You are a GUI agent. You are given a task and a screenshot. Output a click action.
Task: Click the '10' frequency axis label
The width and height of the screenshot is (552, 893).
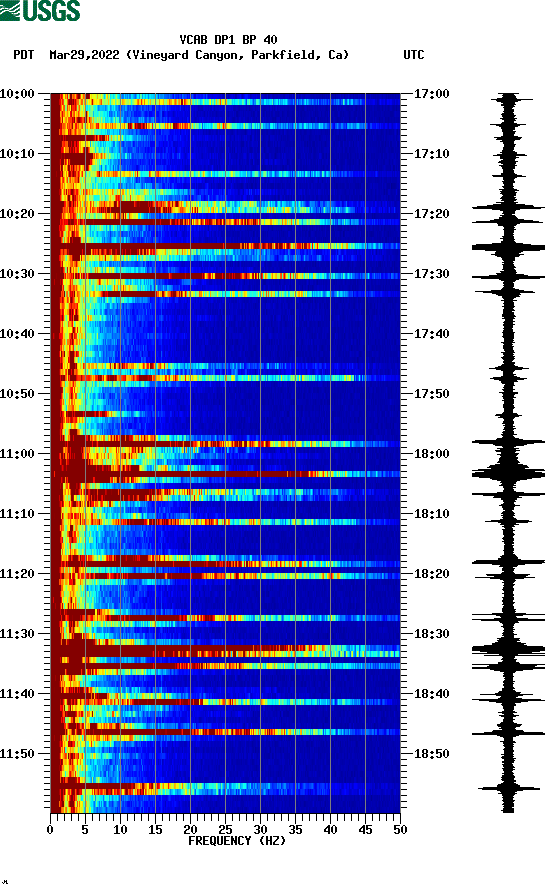(120, 830)
